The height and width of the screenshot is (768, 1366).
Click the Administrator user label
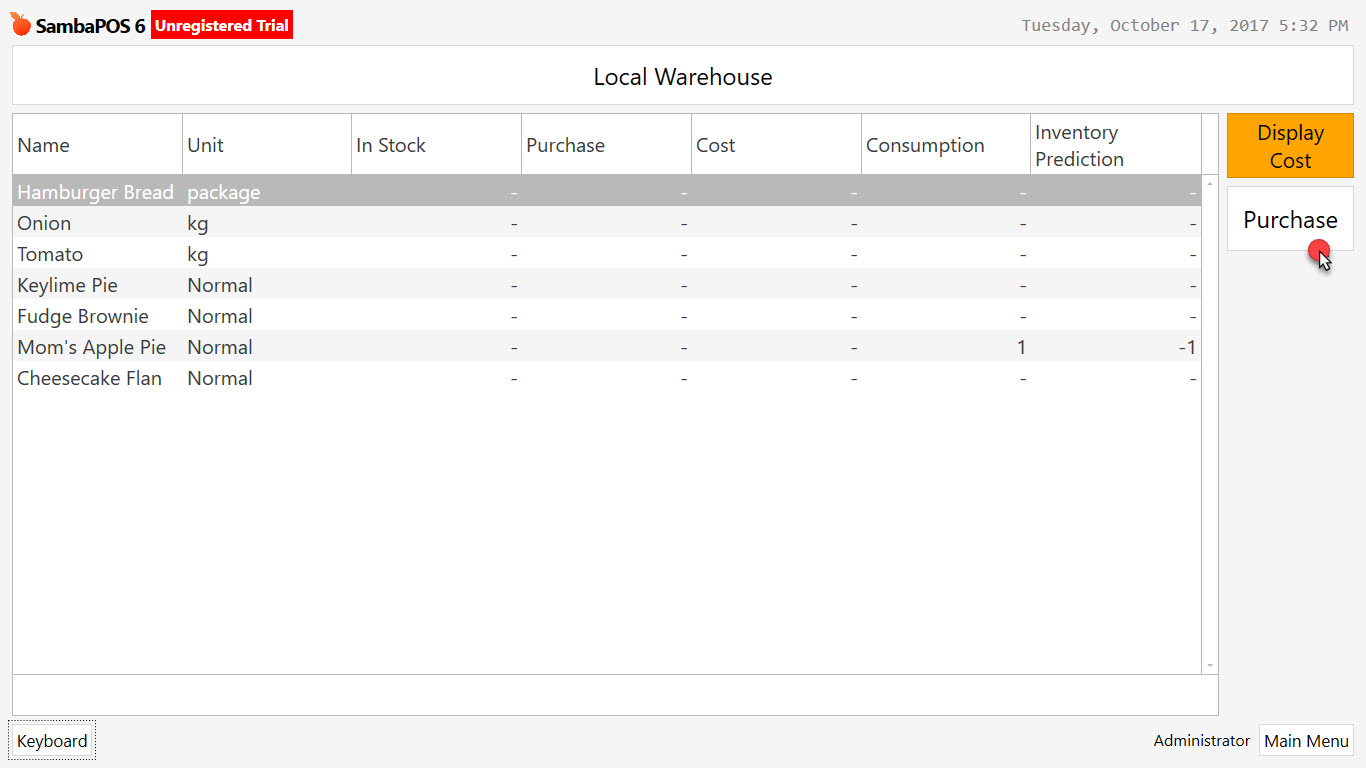point(1201,740)
